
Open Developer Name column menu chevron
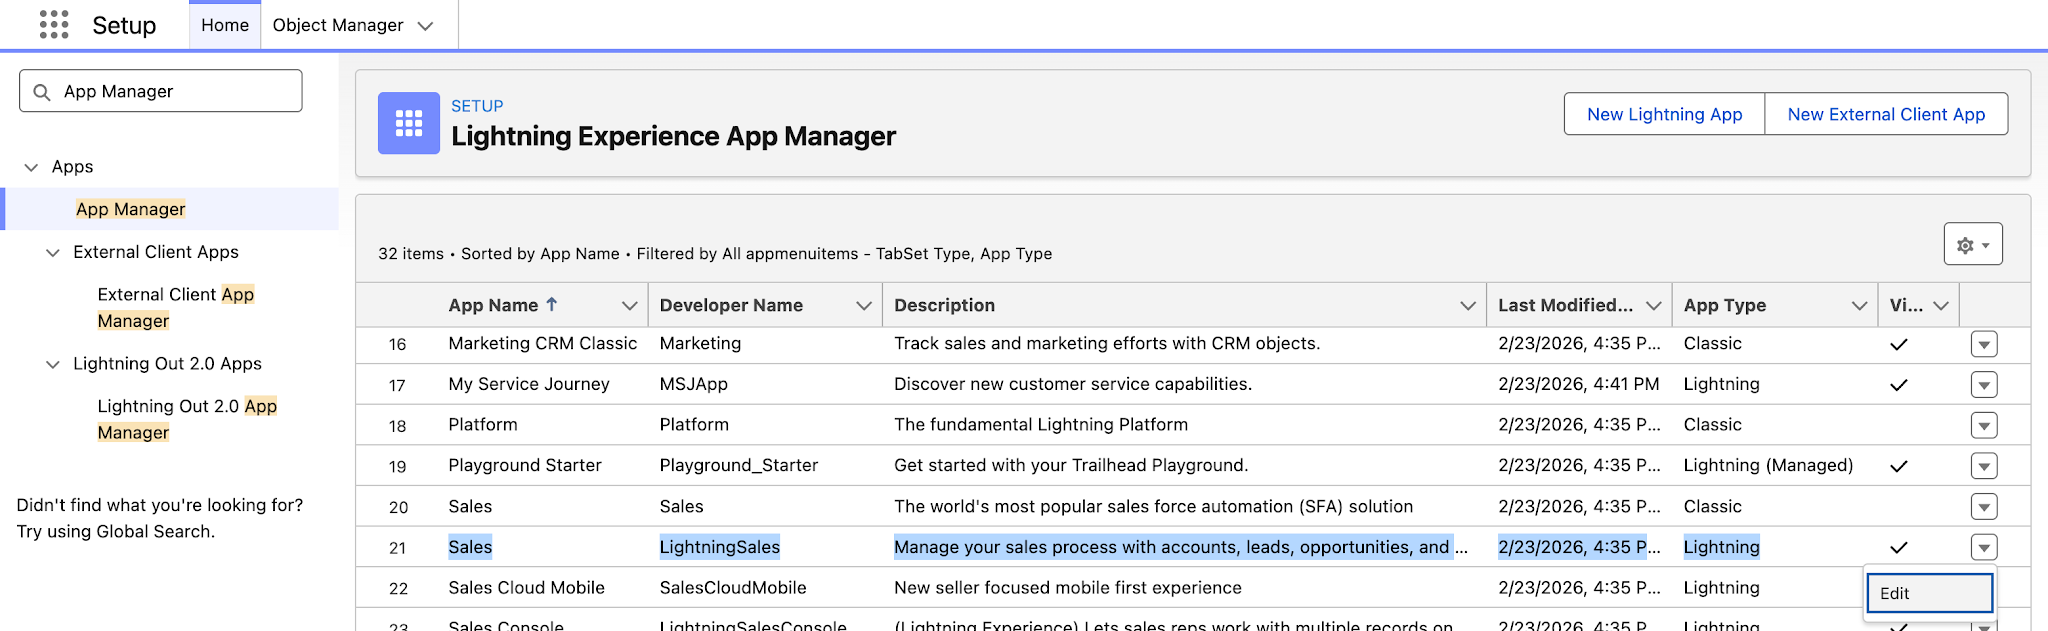[864, 306]
